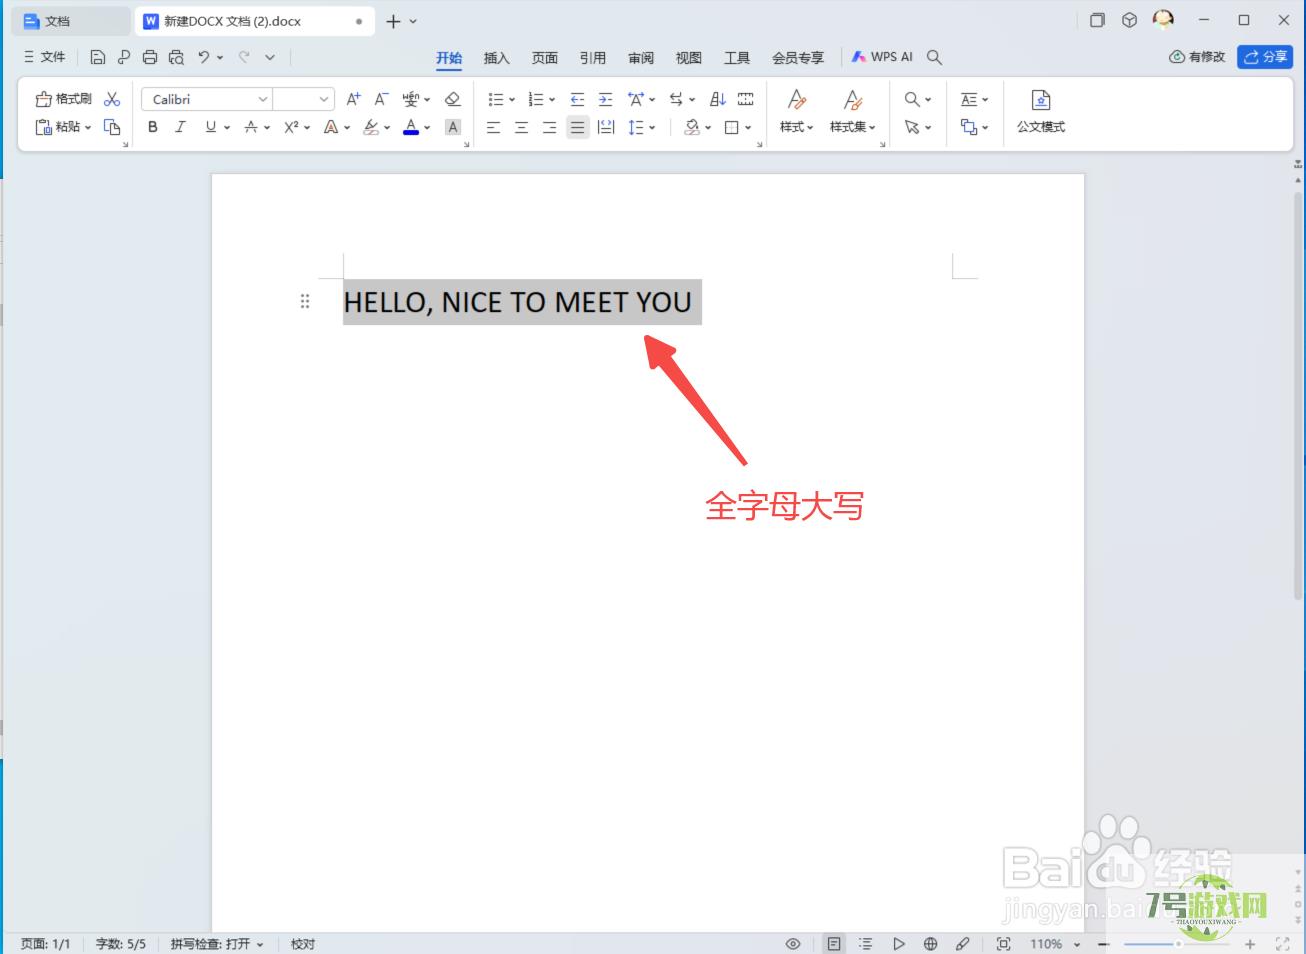Image resolution: width=1306 pixels, height=954 pixels.
Task: Click the Distributed alignment icon
Action: (606, 127)
